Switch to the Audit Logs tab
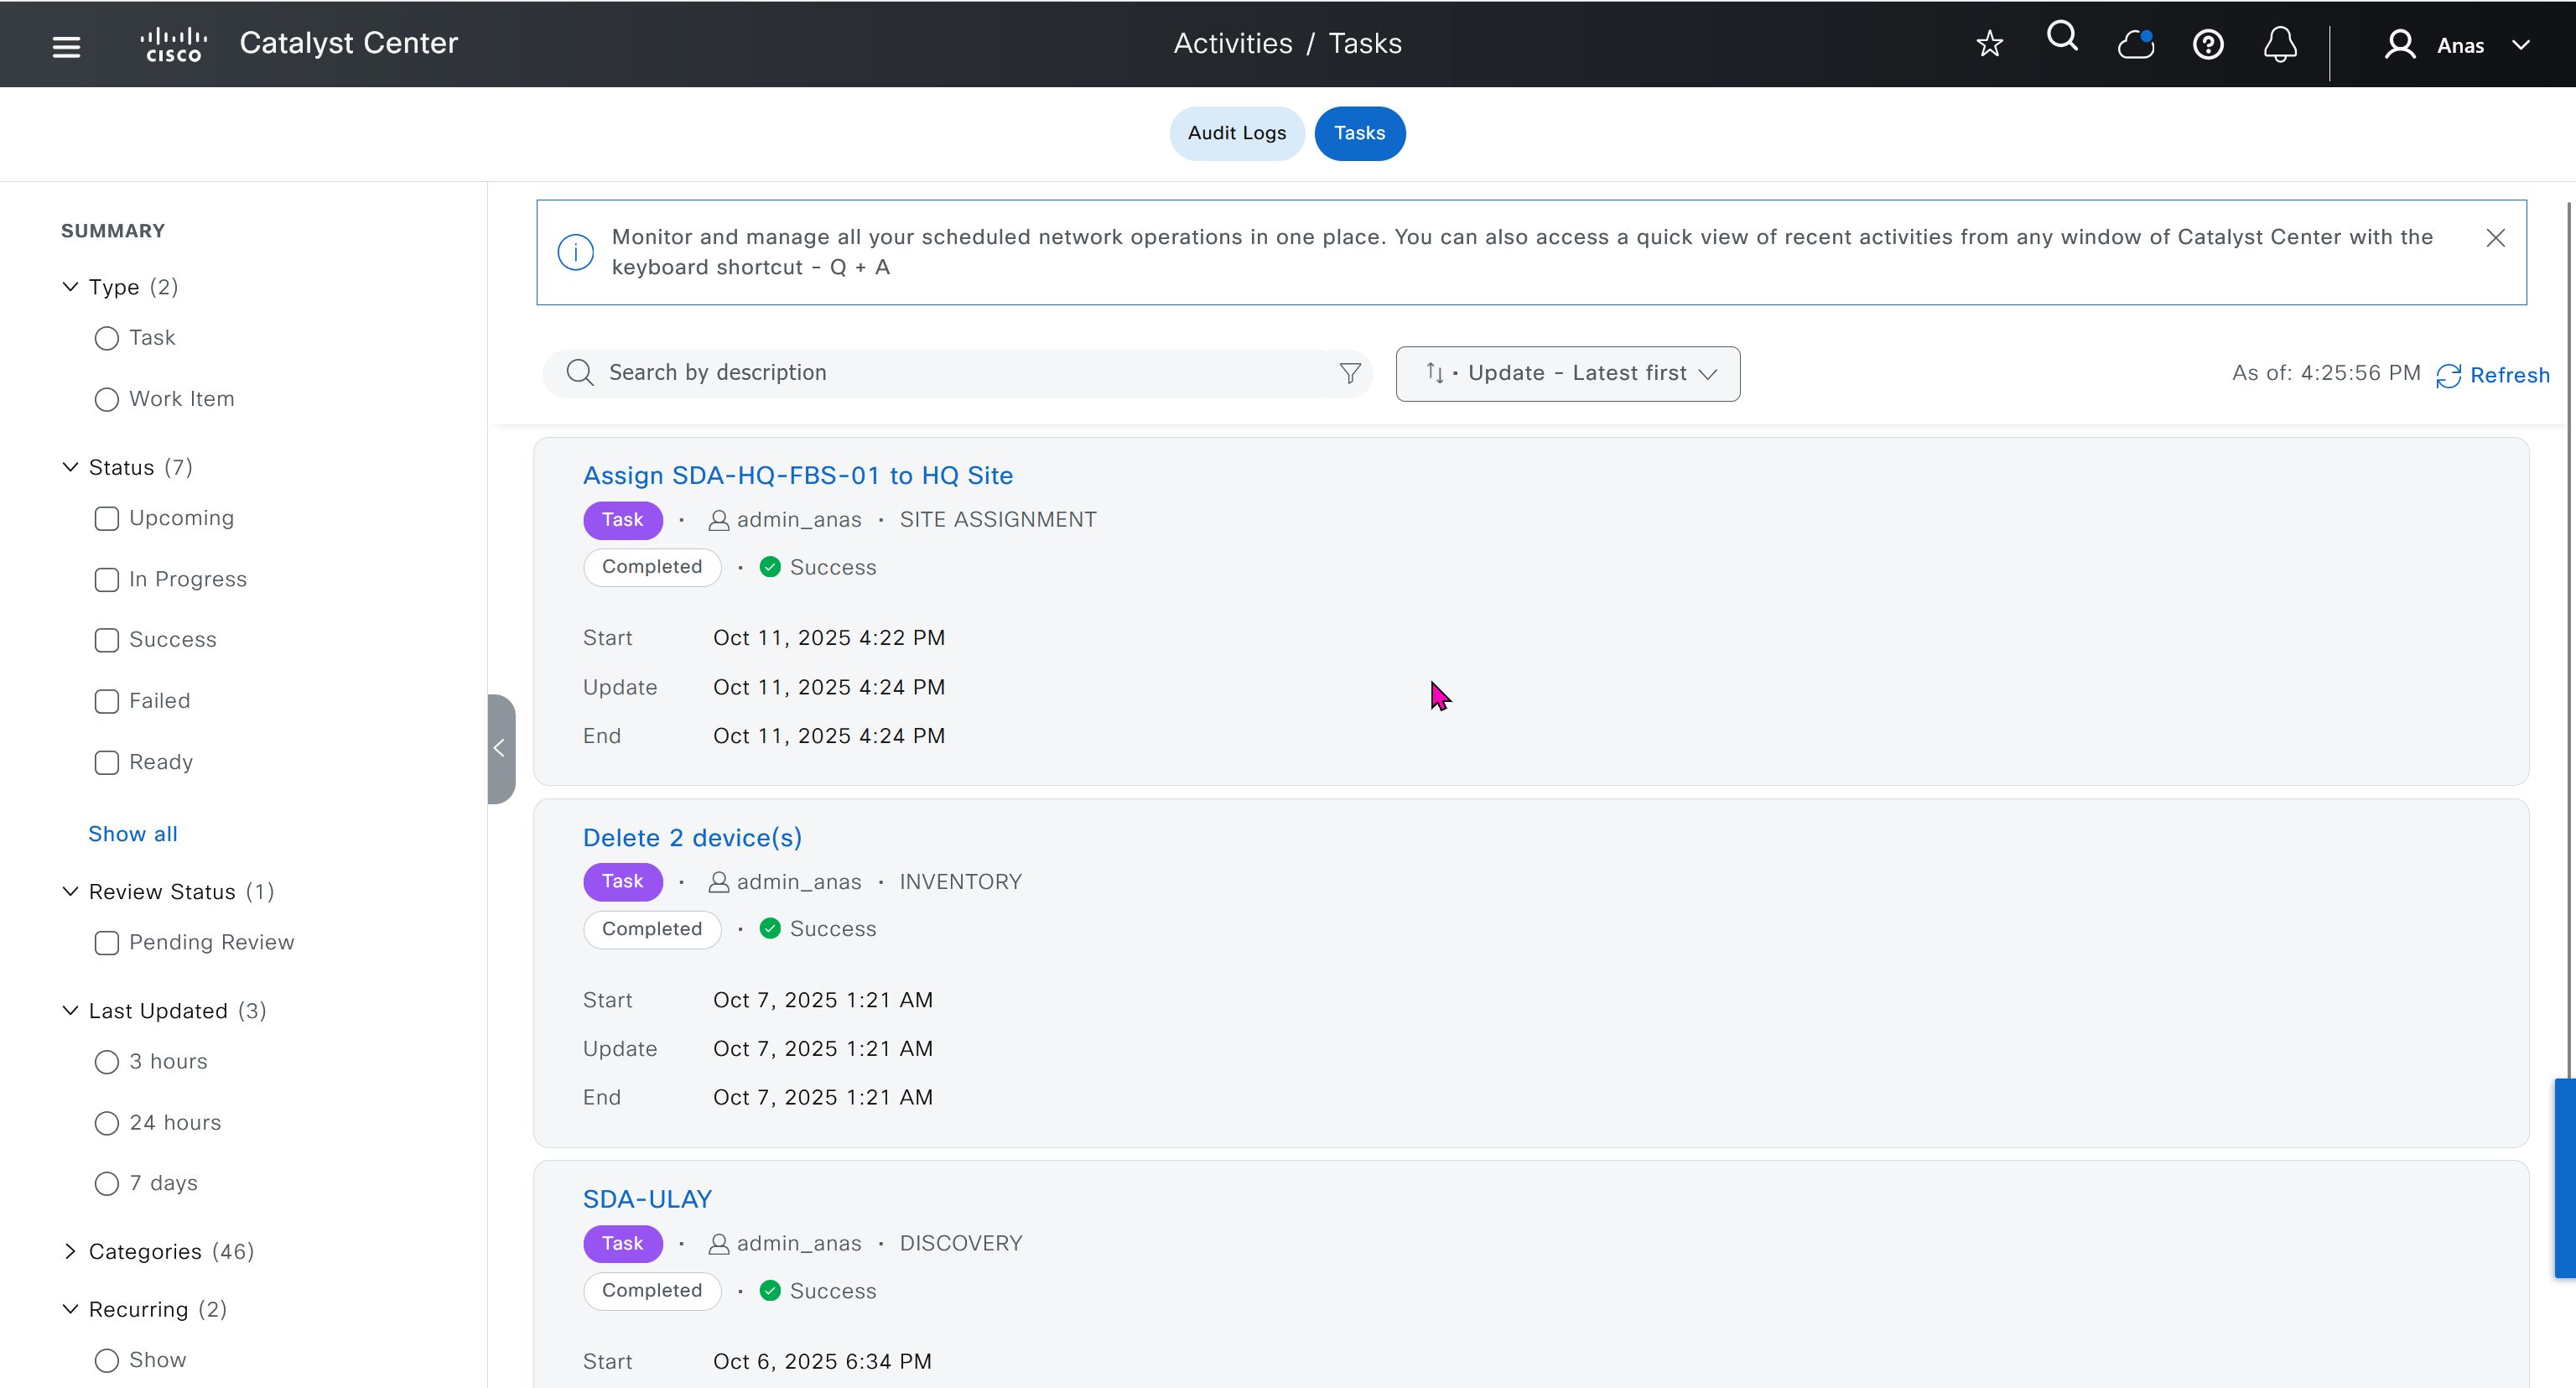 (x=1236, y=133)
